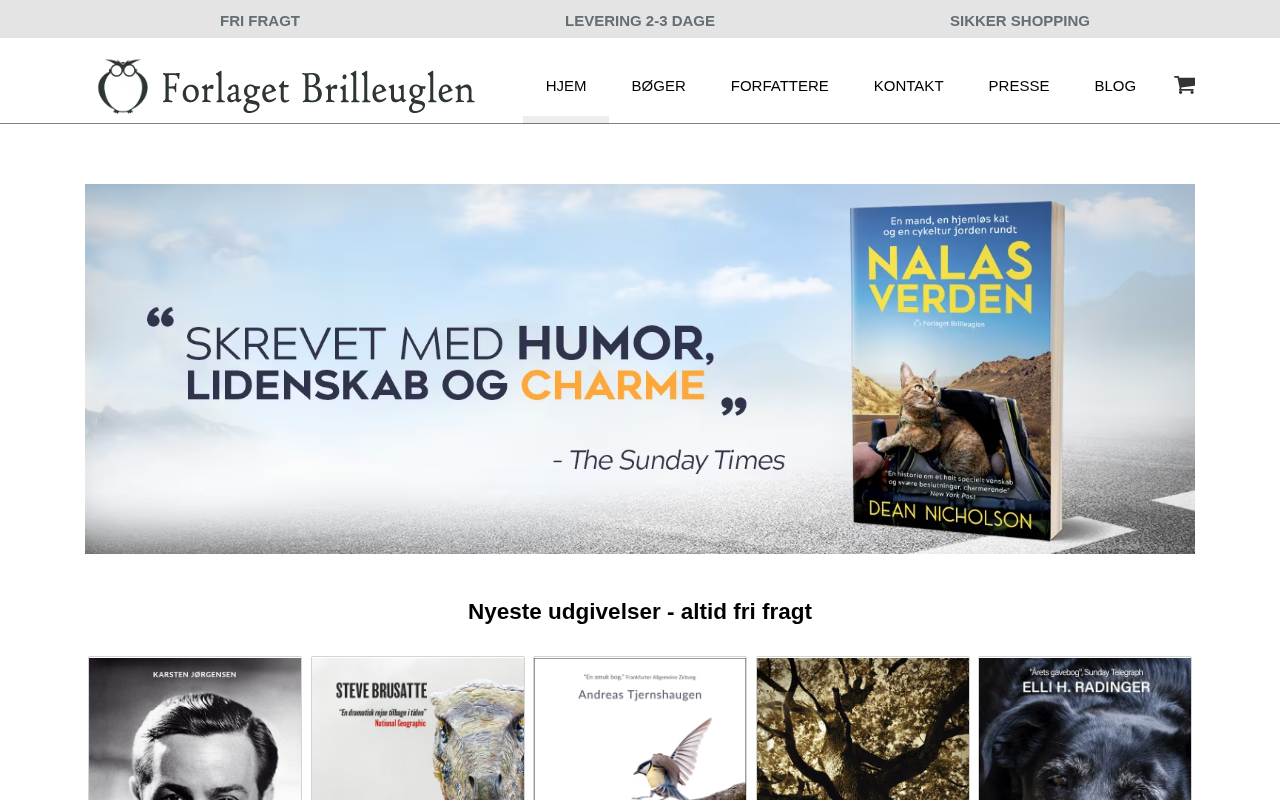Image resolution: width=1280 pixels, height=800 pixels.
Task: Open the PRESSE page
Action: (1019, 86)
